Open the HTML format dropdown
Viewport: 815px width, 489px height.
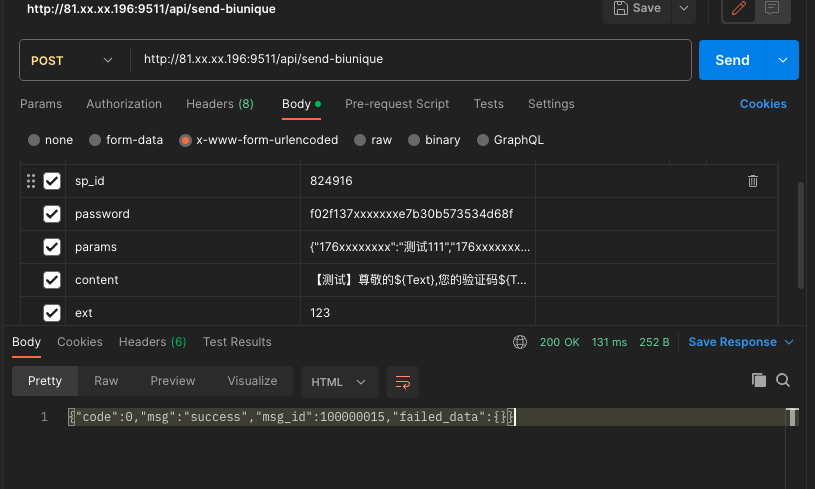339,381
